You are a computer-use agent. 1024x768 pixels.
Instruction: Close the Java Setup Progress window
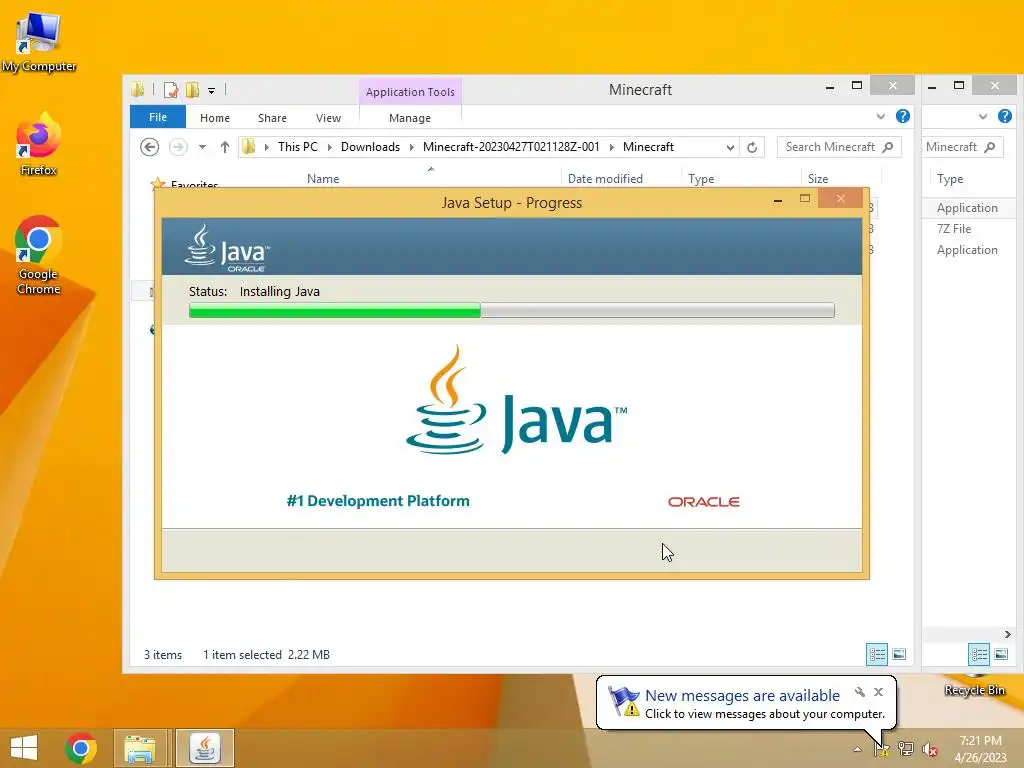840,199
